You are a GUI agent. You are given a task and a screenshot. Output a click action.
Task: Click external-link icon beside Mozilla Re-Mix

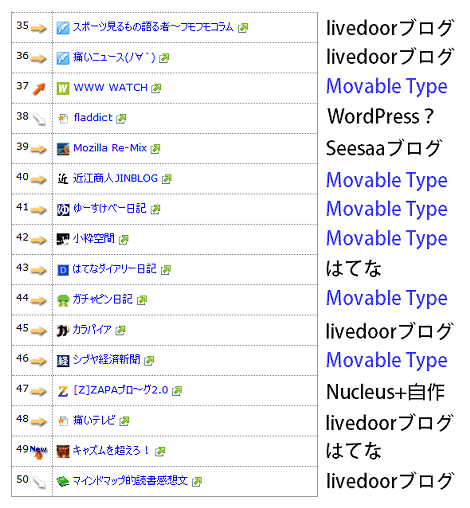[155, 149]
